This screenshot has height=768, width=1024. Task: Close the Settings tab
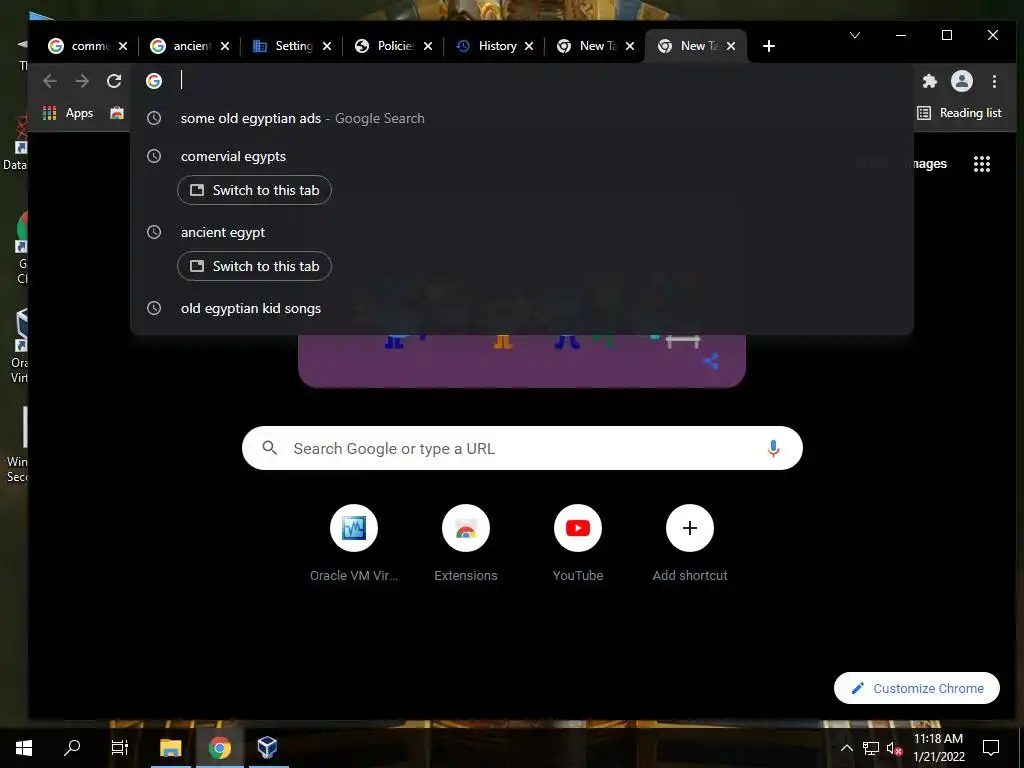point(327,46)
